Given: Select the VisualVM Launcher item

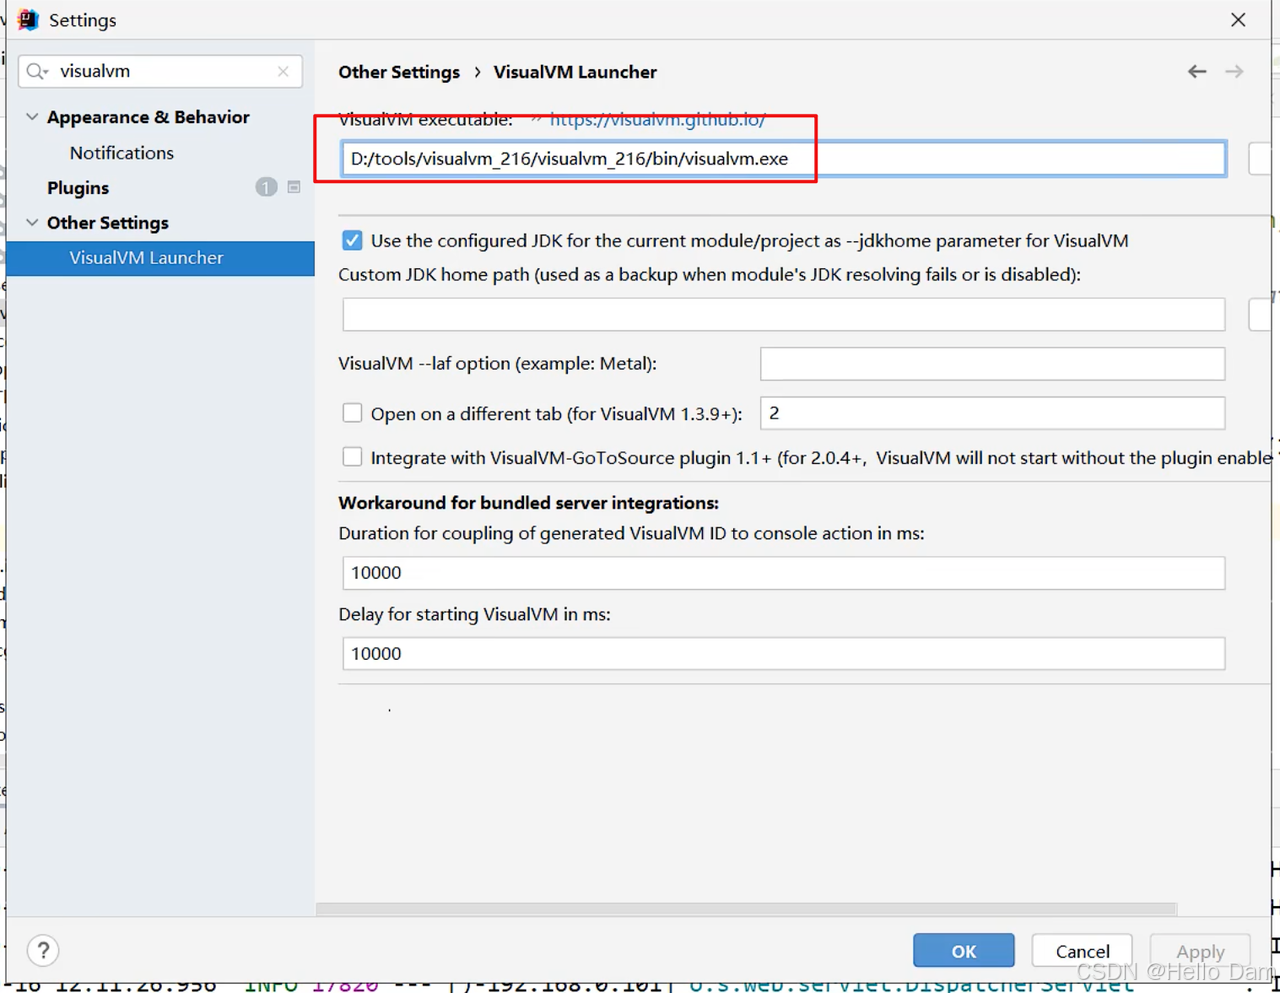Looking at the screenshot, I should point(160,258).
